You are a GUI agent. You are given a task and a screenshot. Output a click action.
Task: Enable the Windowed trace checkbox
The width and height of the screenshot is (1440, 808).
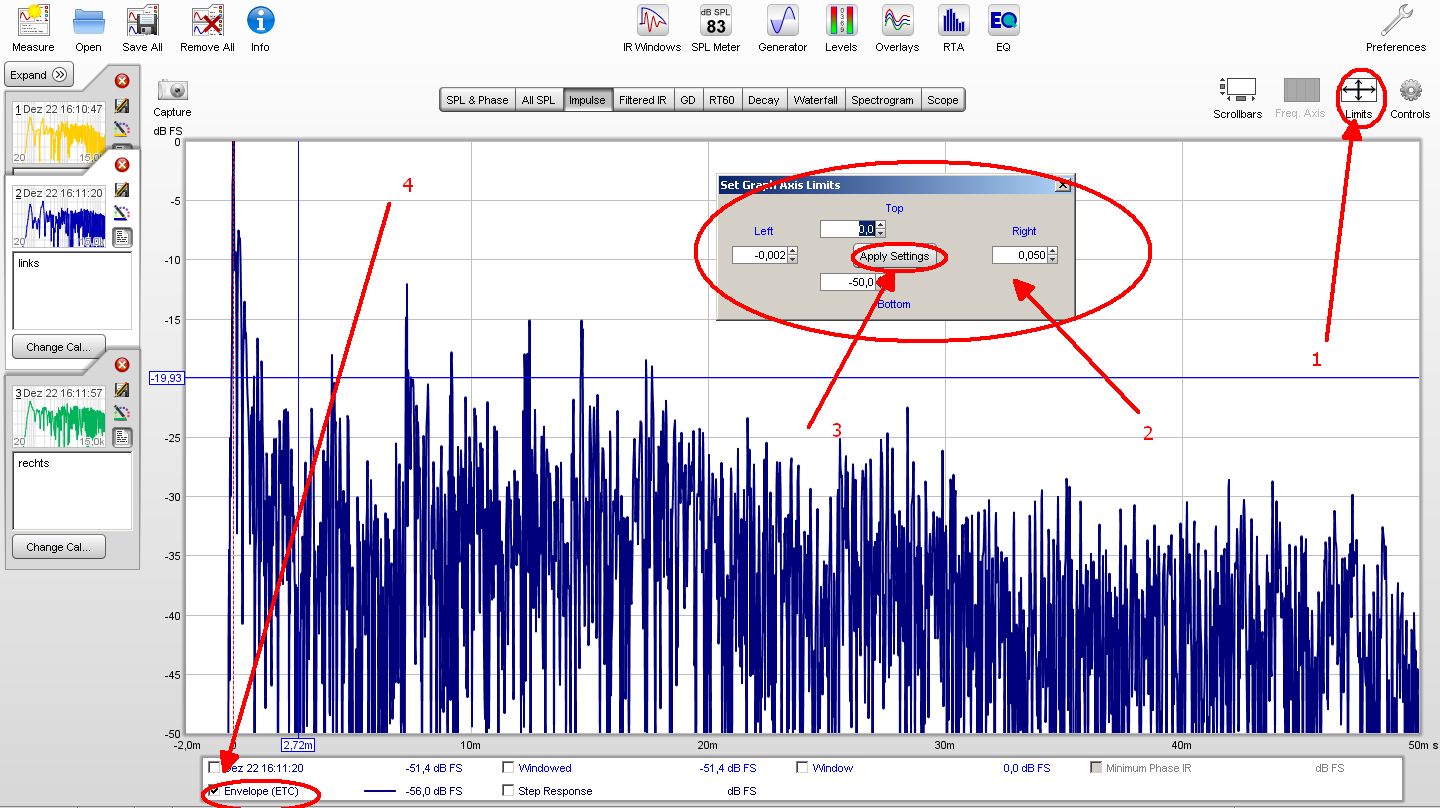[508, 767]
